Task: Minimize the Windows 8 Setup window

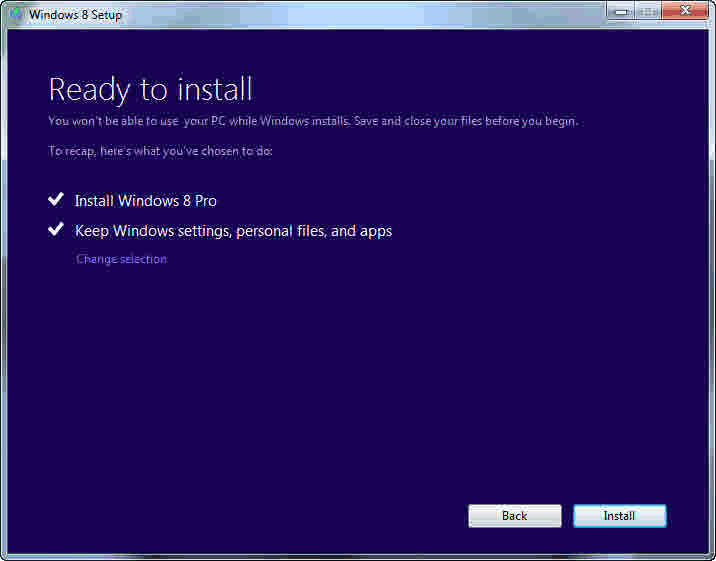Action: click(x=621, y=11)
